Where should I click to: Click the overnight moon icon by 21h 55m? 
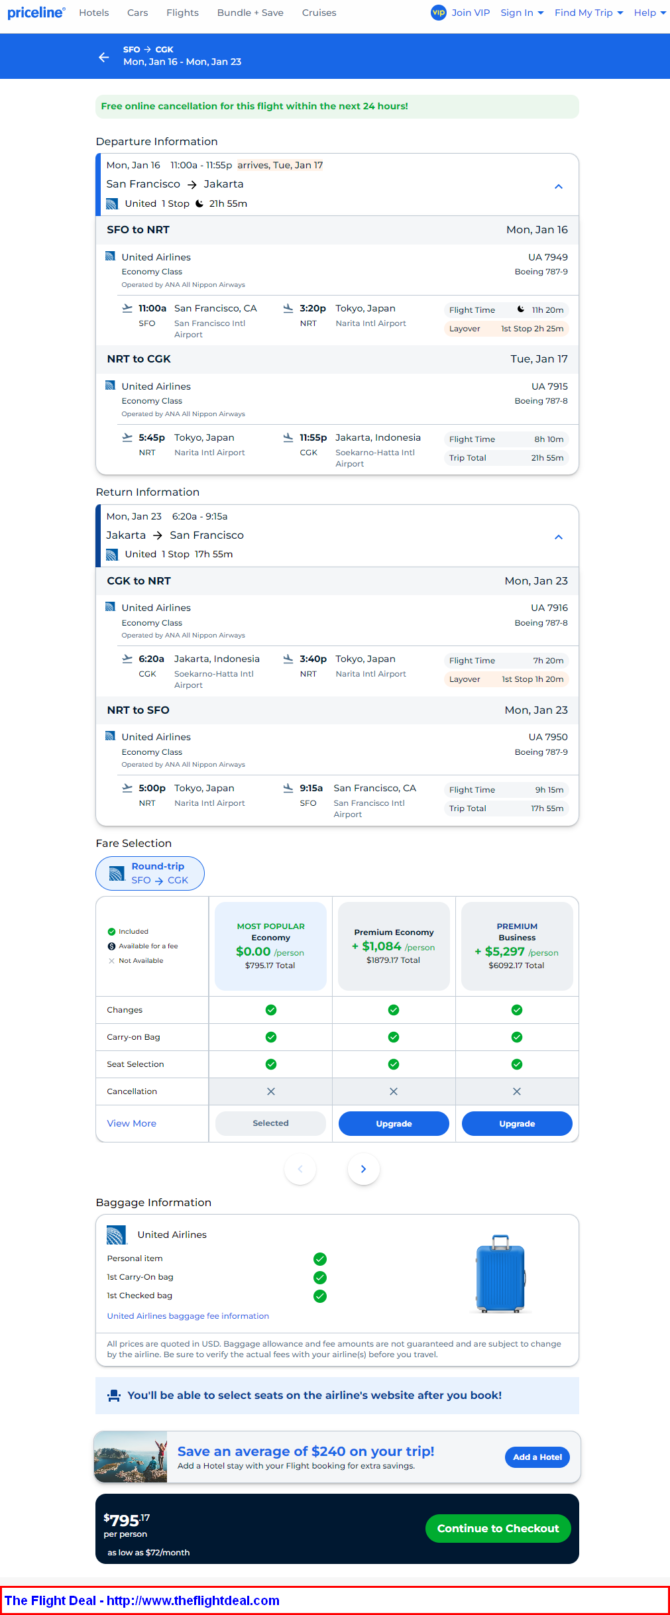199,203
